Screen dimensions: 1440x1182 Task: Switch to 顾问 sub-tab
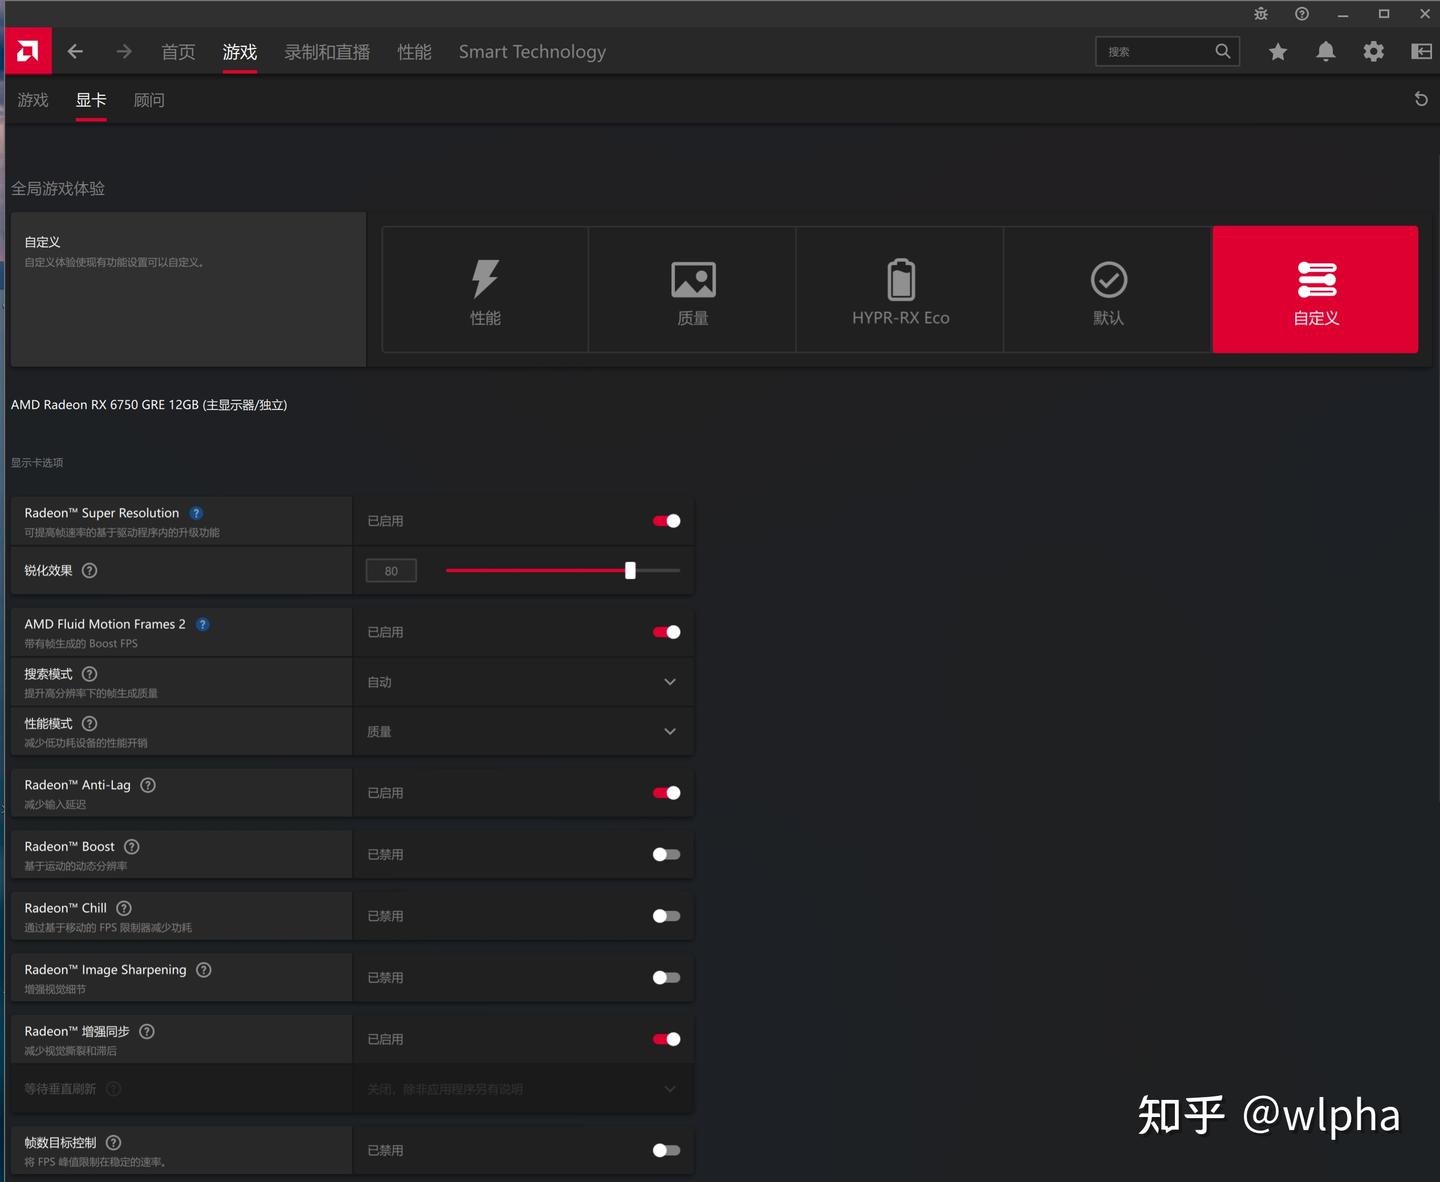point(149,100)
